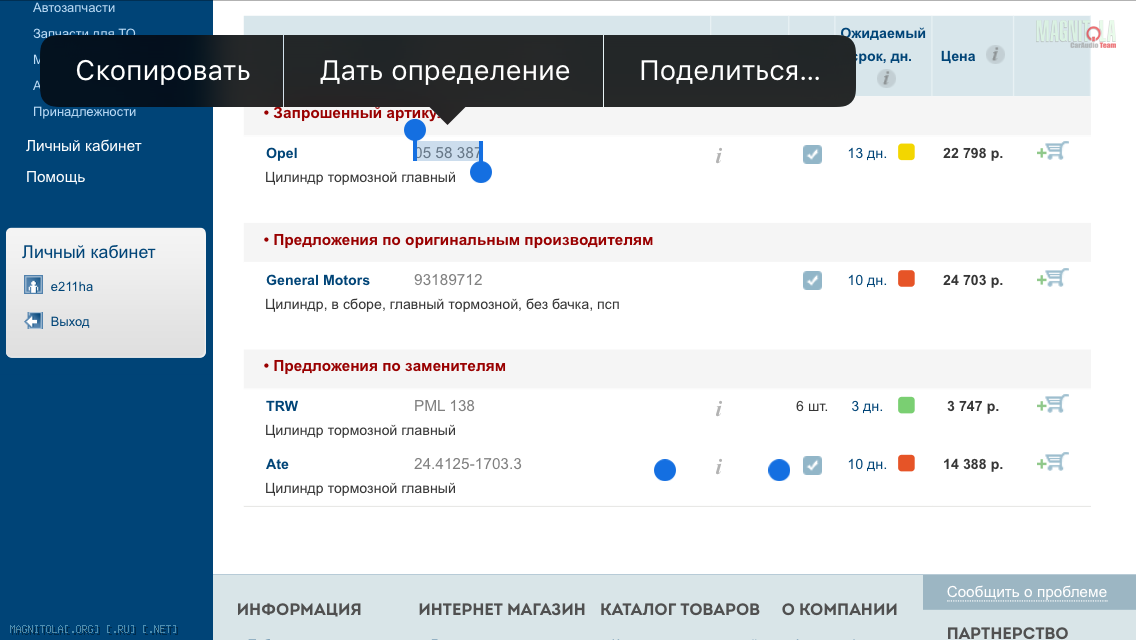Screen dimensions: 1136x640
Task: Click the ИНТЕРНЕТ МАГАЗИН footer heading
Action: point(501,610)
